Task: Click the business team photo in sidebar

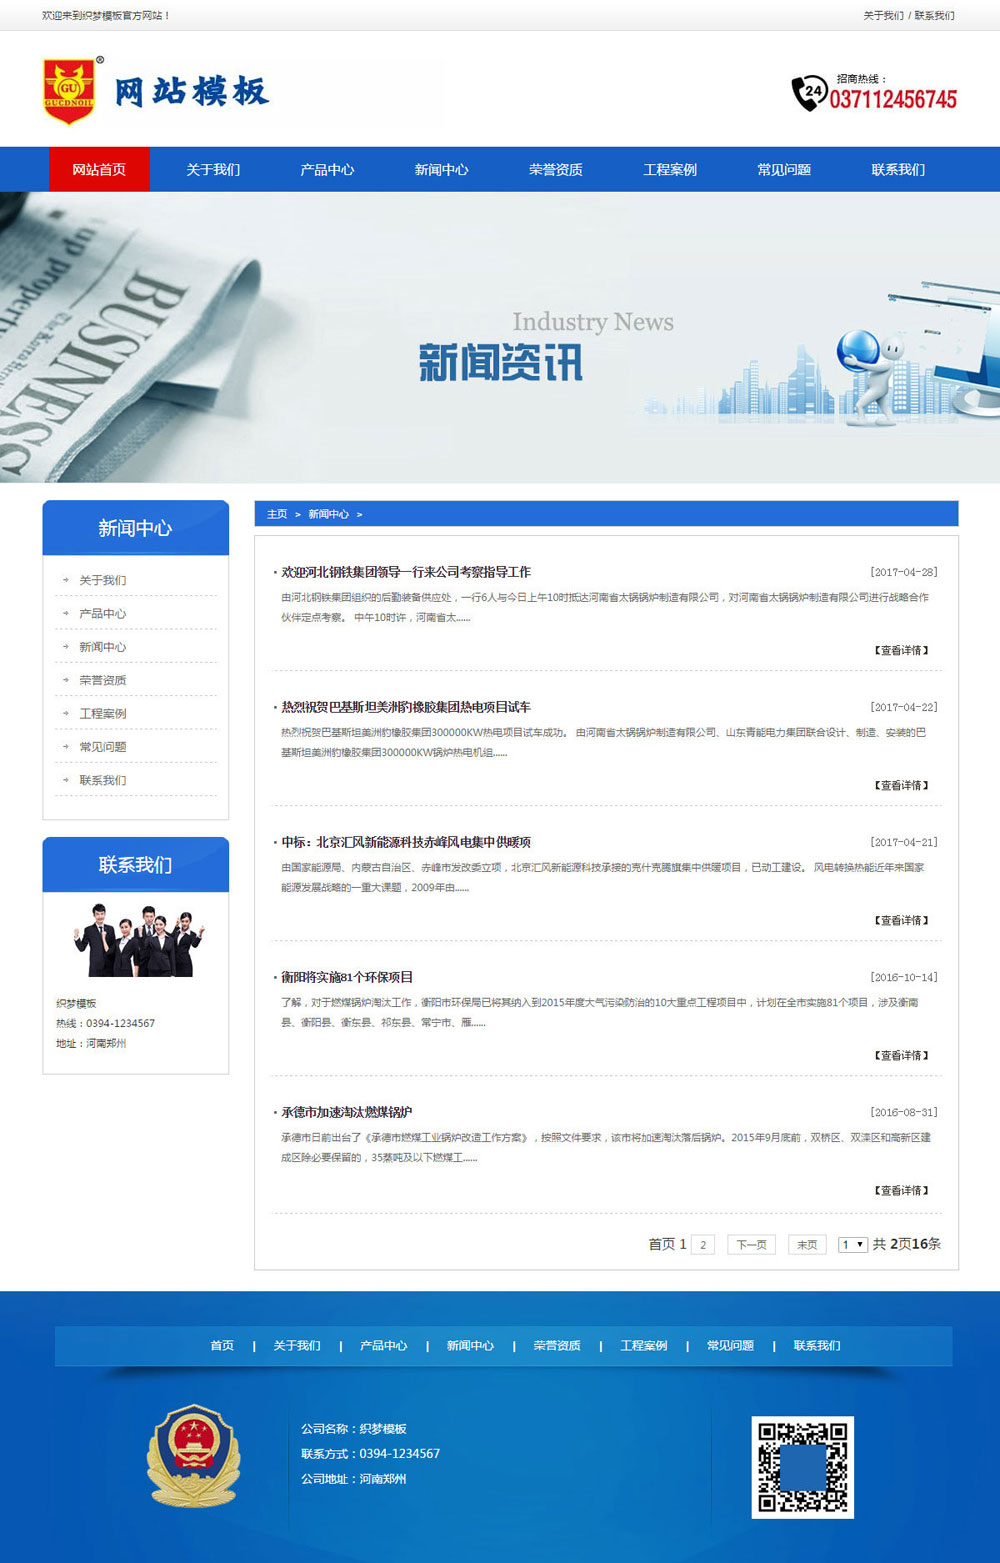Action: [137, 940]
